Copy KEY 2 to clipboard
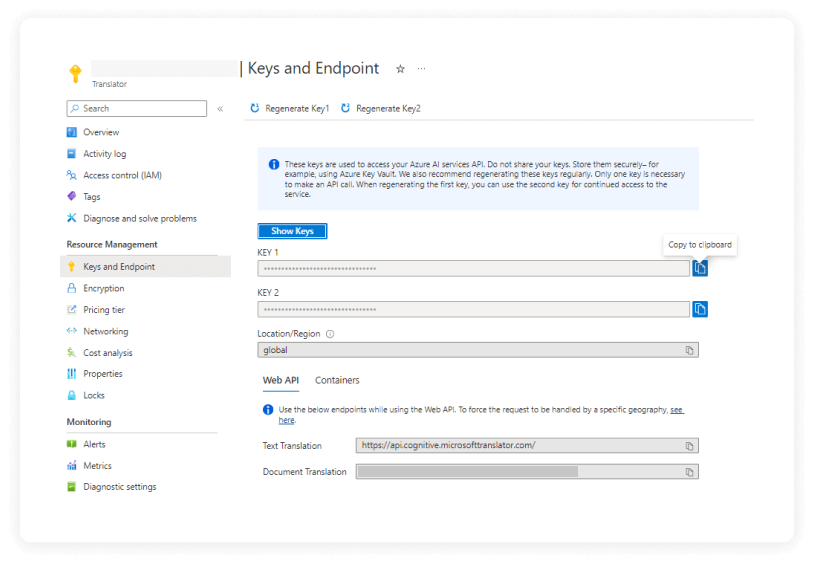 (x=700, y=309)
